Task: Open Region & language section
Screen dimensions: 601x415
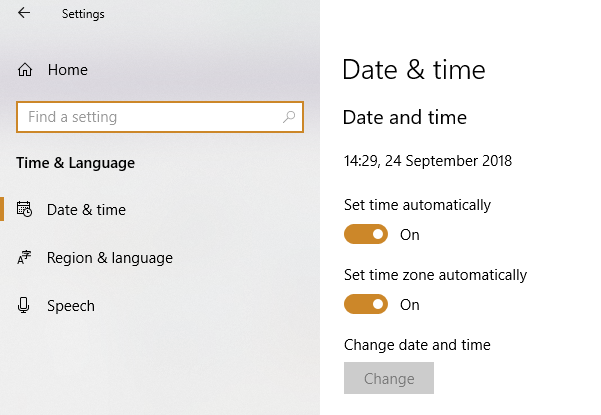Action: (x=110, y=258)
